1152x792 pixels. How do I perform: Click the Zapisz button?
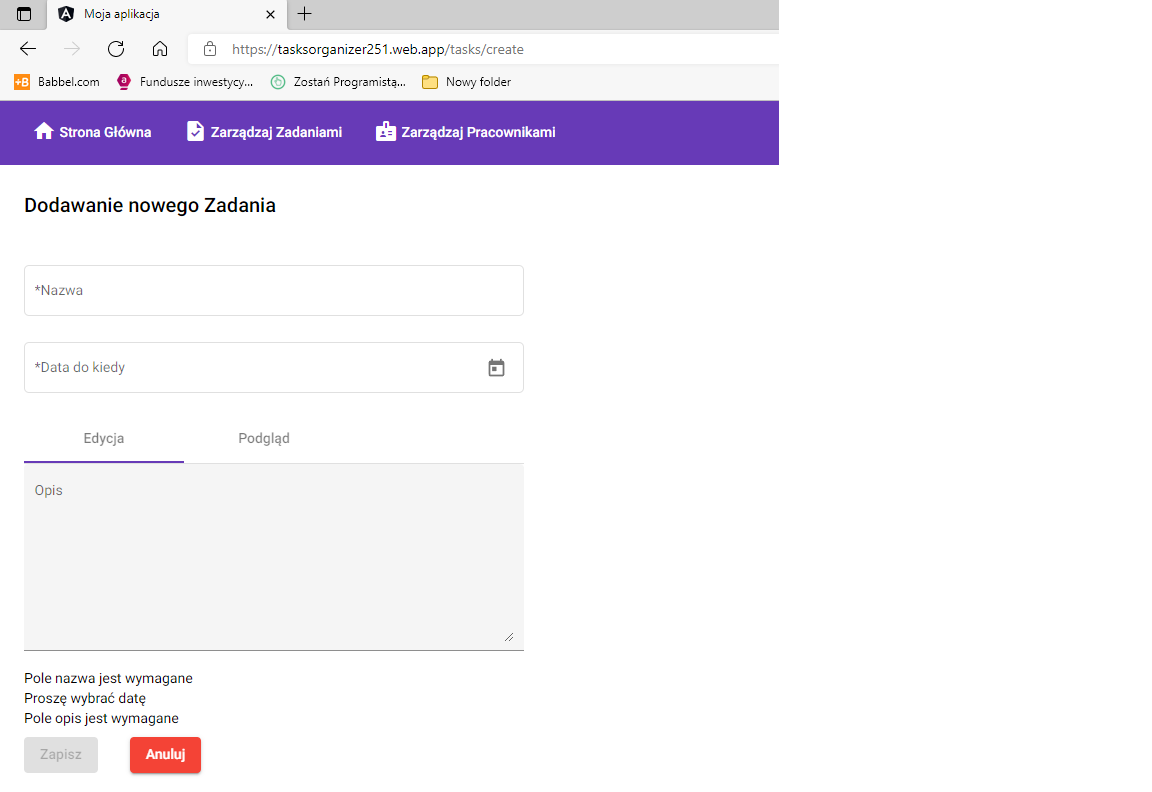pyautogui.click(x=61, y=755)
